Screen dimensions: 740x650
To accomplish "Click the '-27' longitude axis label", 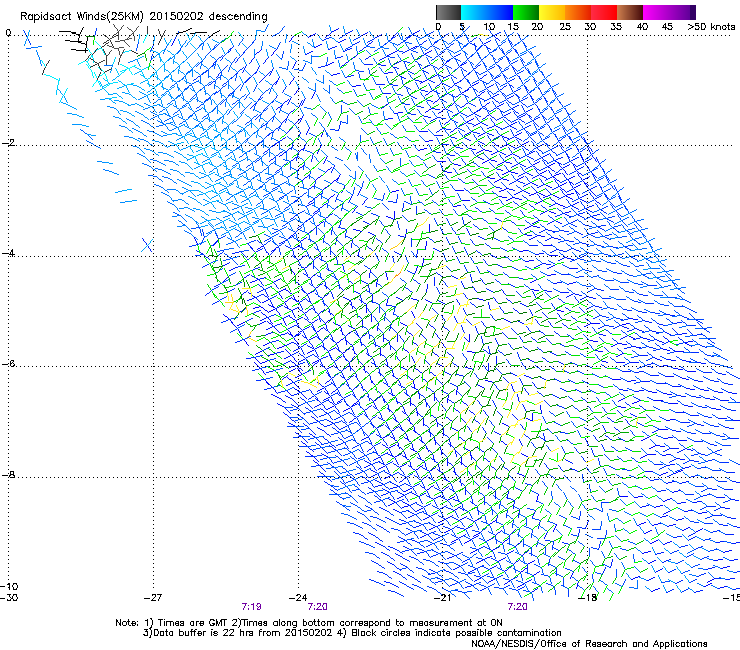I will tap(153, 598).
